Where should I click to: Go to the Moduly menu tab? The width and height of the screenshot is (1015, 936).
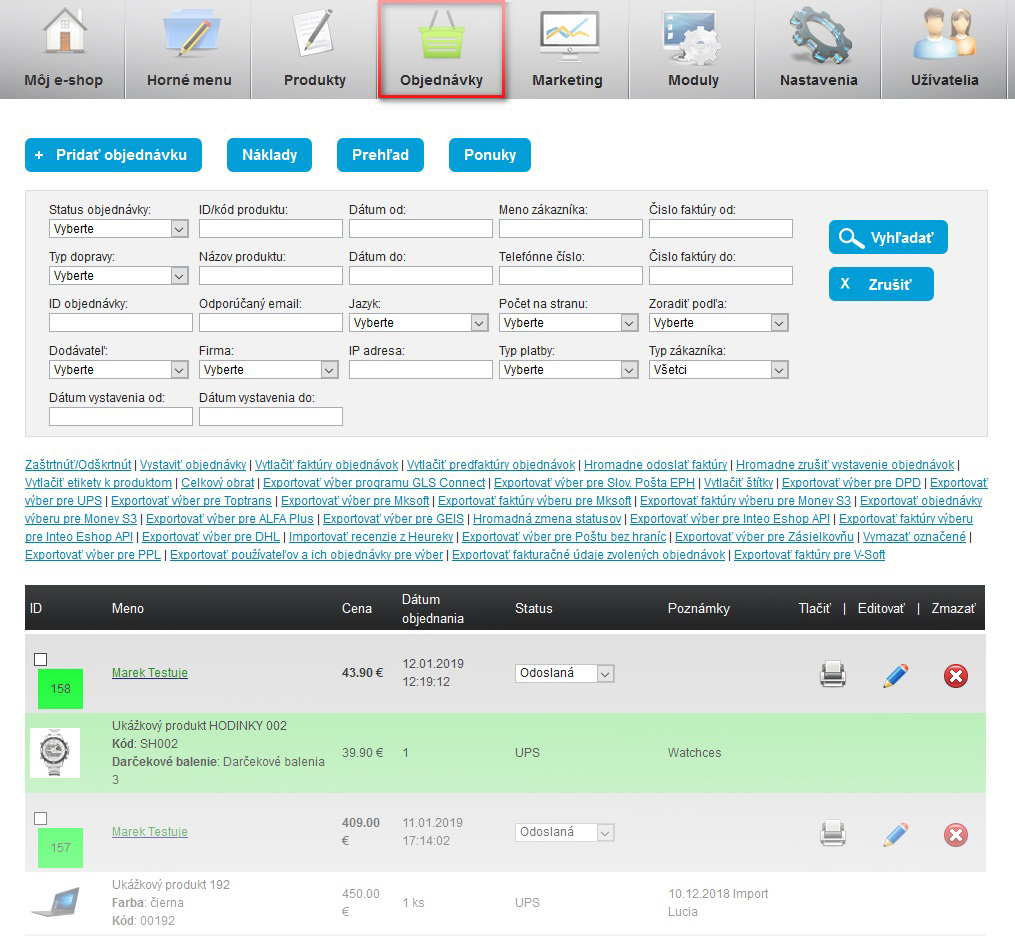(x=693, y=50)
